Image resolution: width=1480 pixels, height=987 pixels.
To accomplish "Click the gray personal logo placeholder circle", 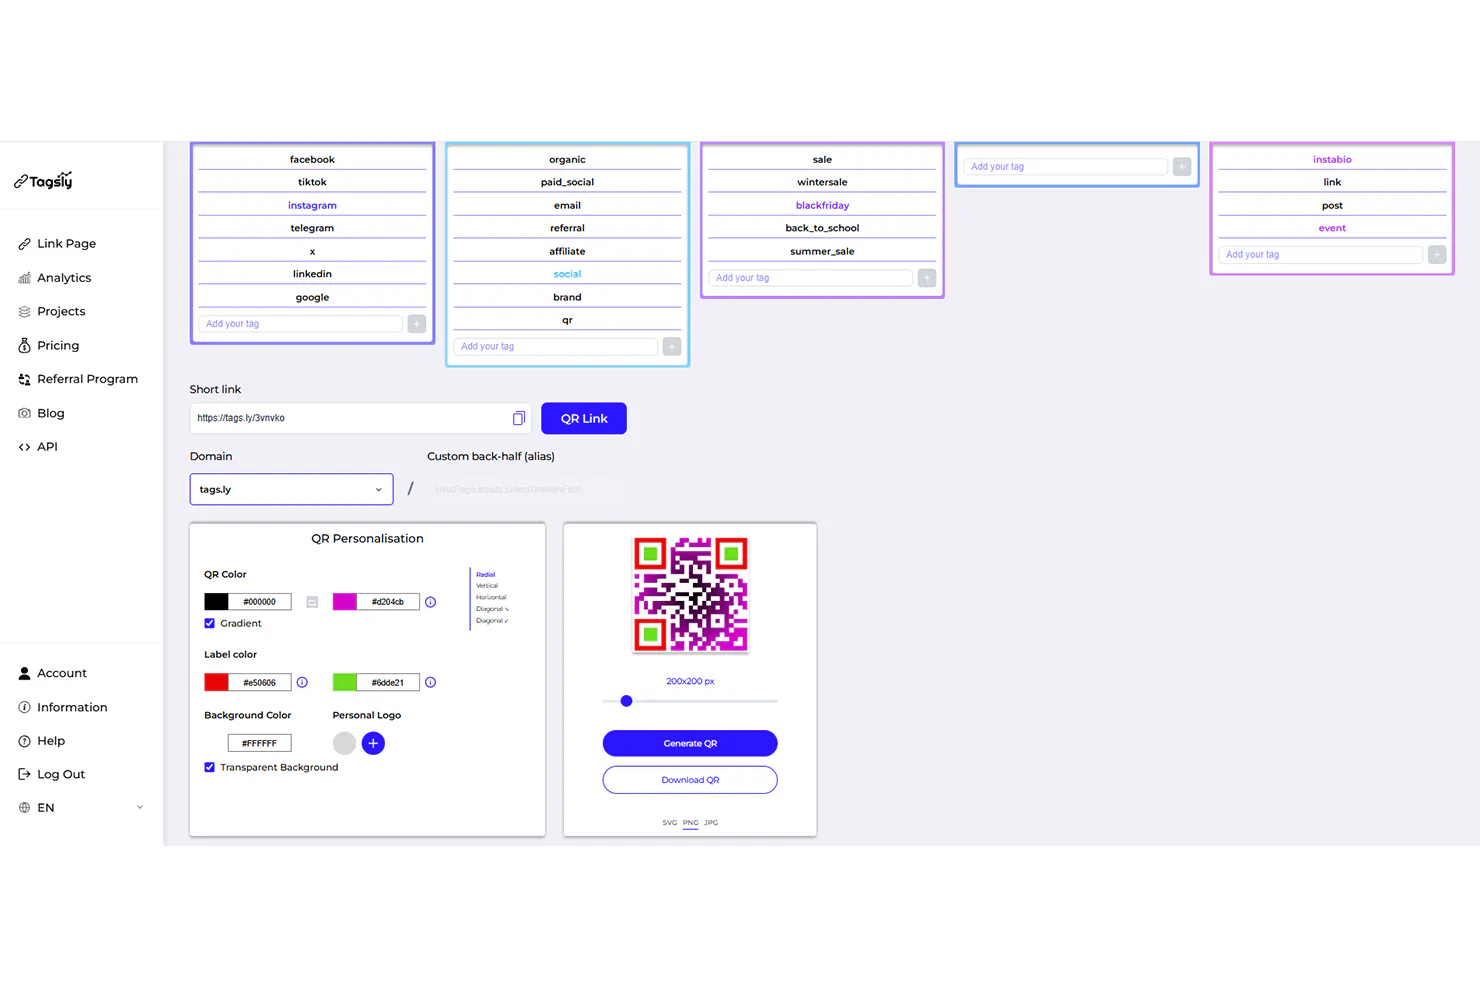I will [x=344, y=743].
